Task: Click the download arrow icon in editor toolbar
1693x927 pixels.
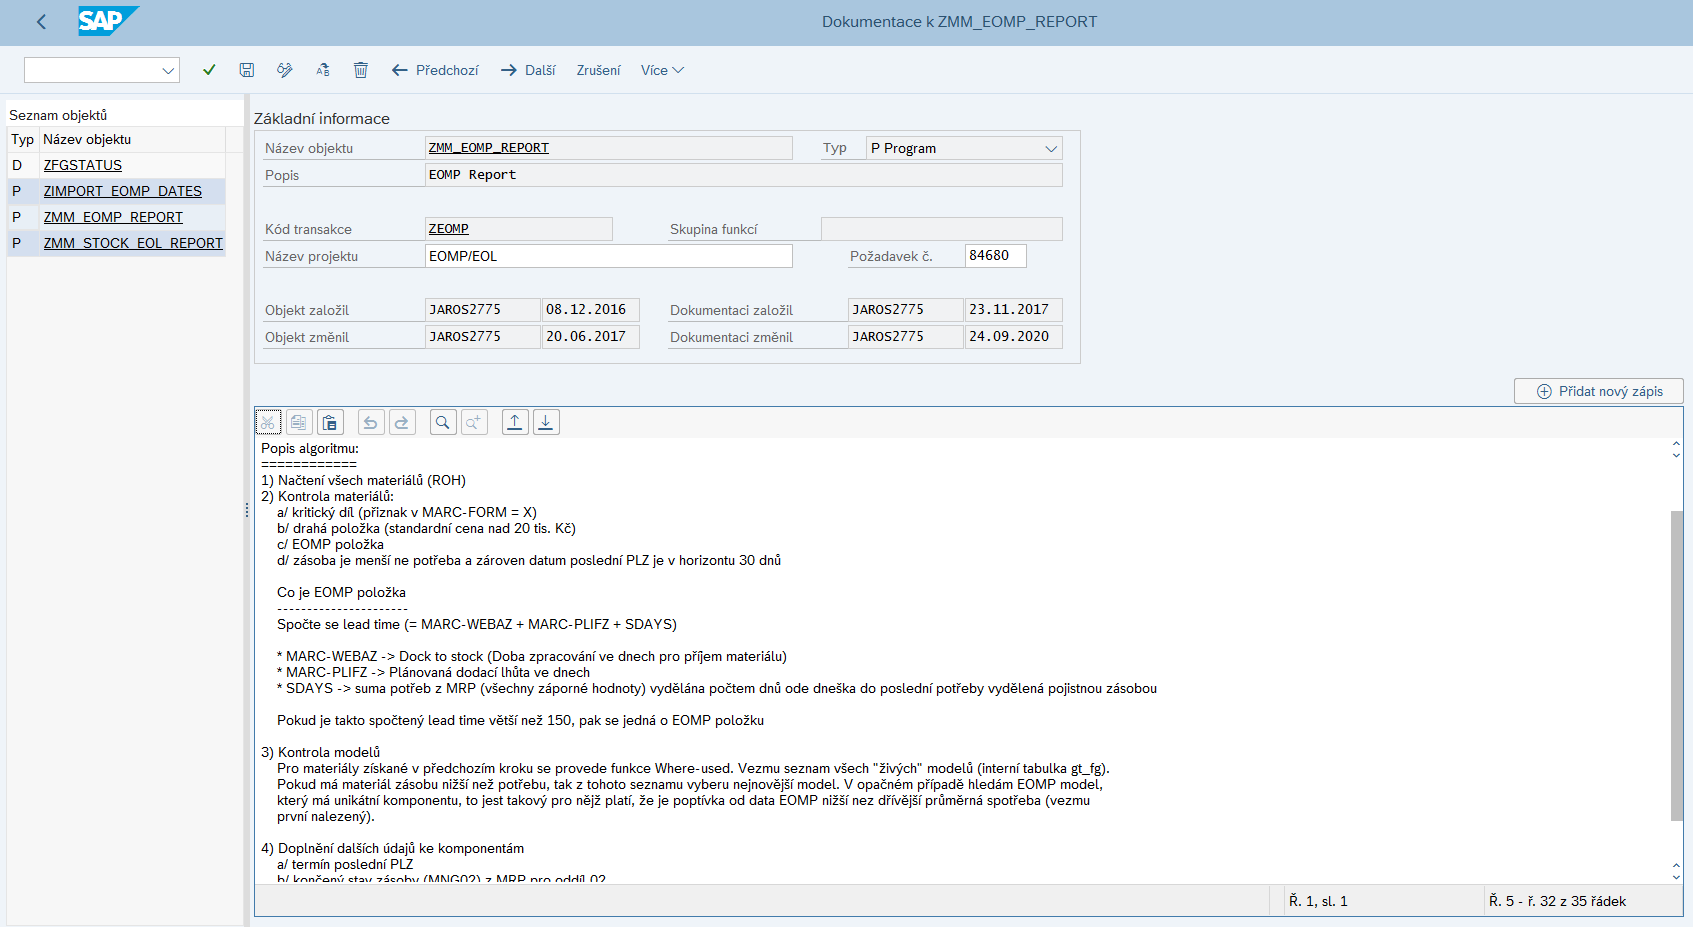Action: click(546, 422)
